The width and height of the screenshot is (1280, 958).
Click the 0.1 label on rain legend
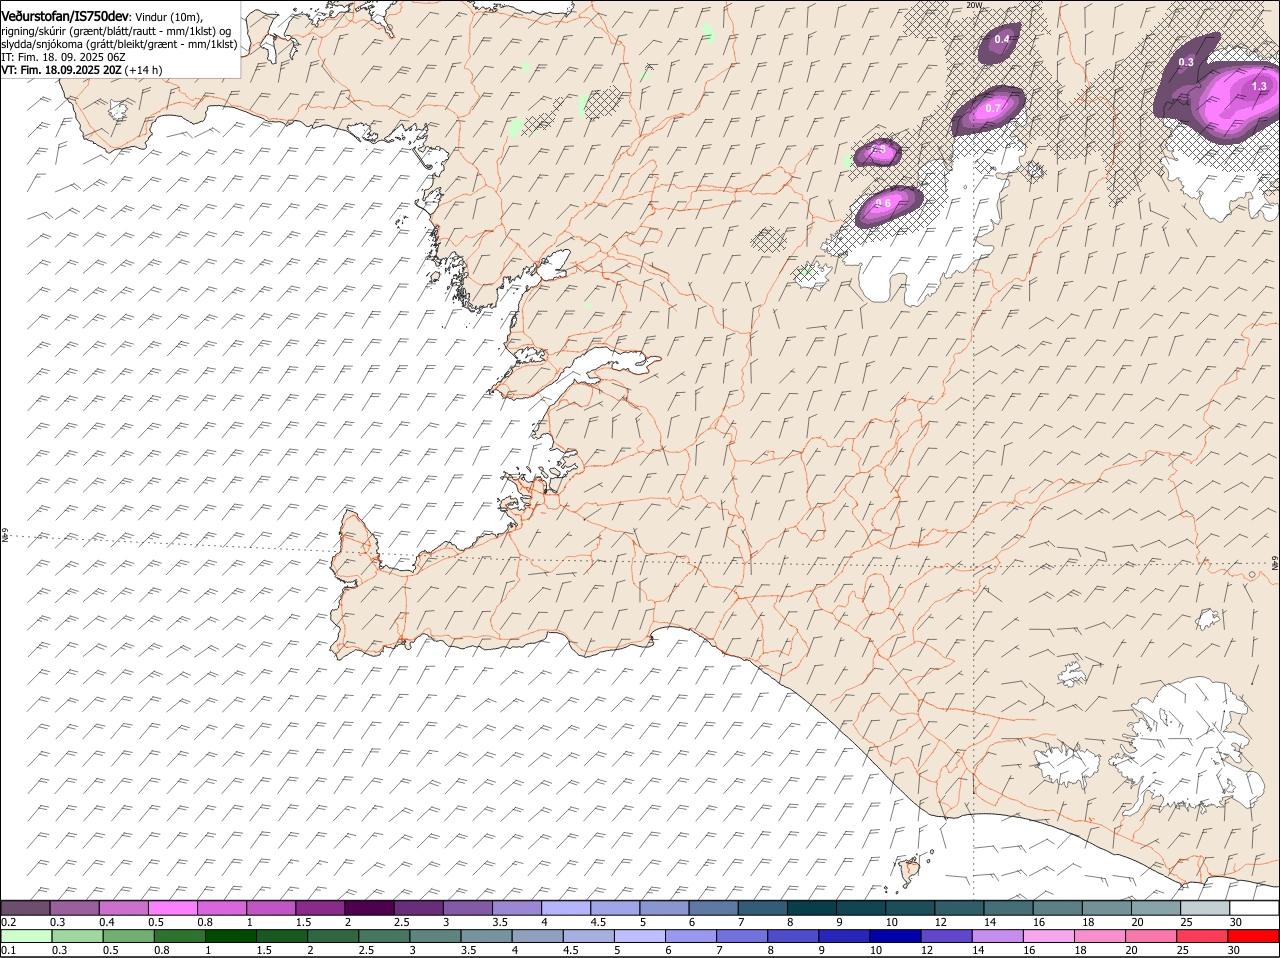point(8,950)
